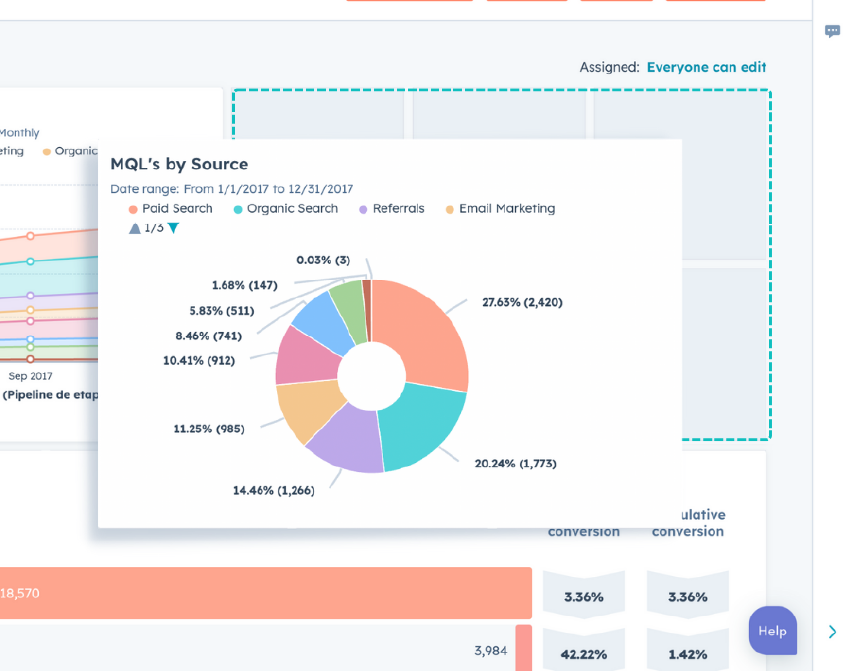
Task: Open the Help button
Action: click(772, 631)
